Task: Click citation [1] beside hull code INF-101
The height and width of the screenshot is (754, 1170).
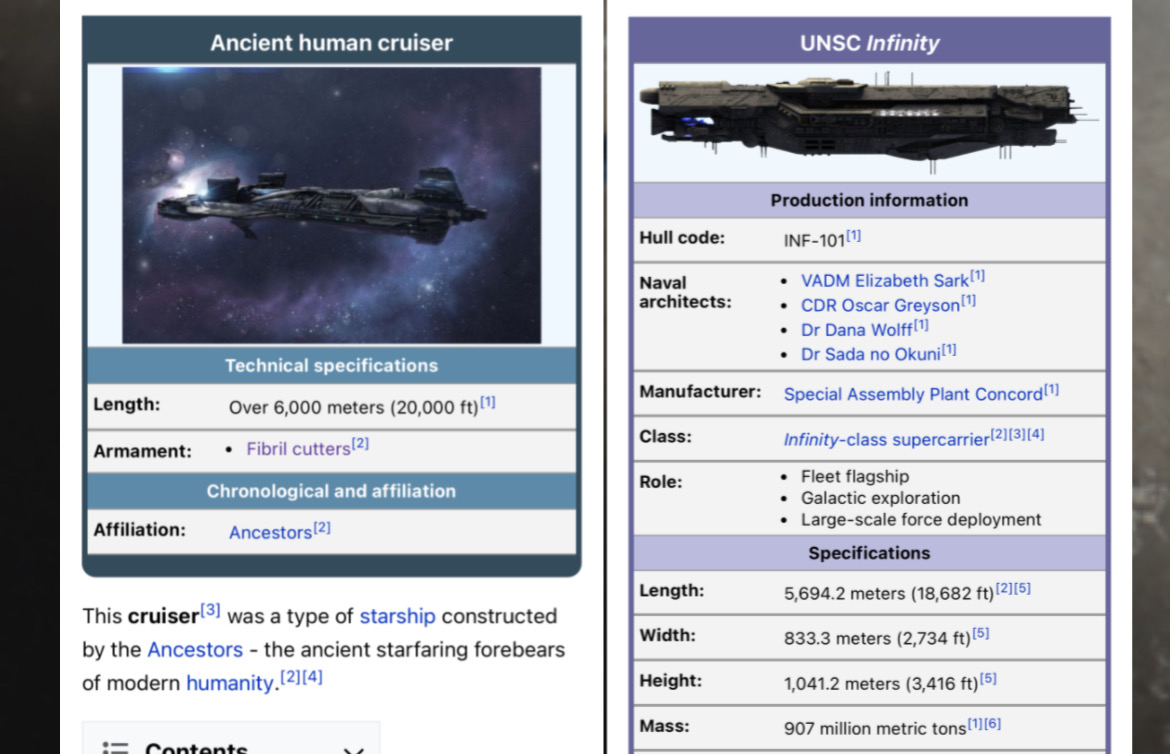Action: pyautogui.click(x=853, y=237)
